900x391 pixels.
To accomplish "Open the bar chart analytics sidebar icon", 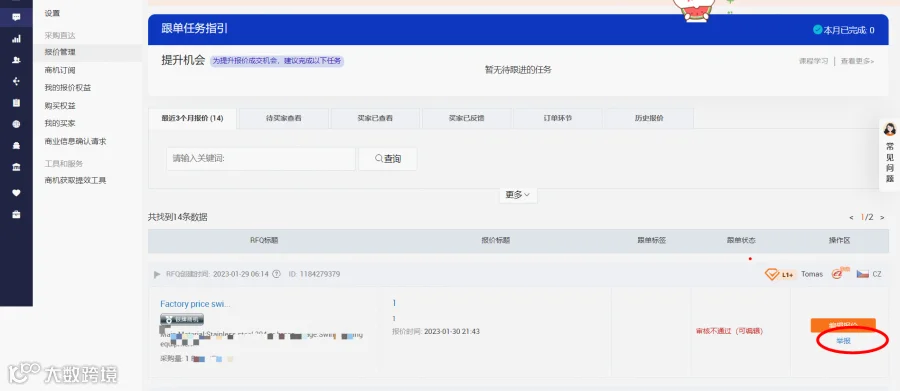I will click(16, 39).
